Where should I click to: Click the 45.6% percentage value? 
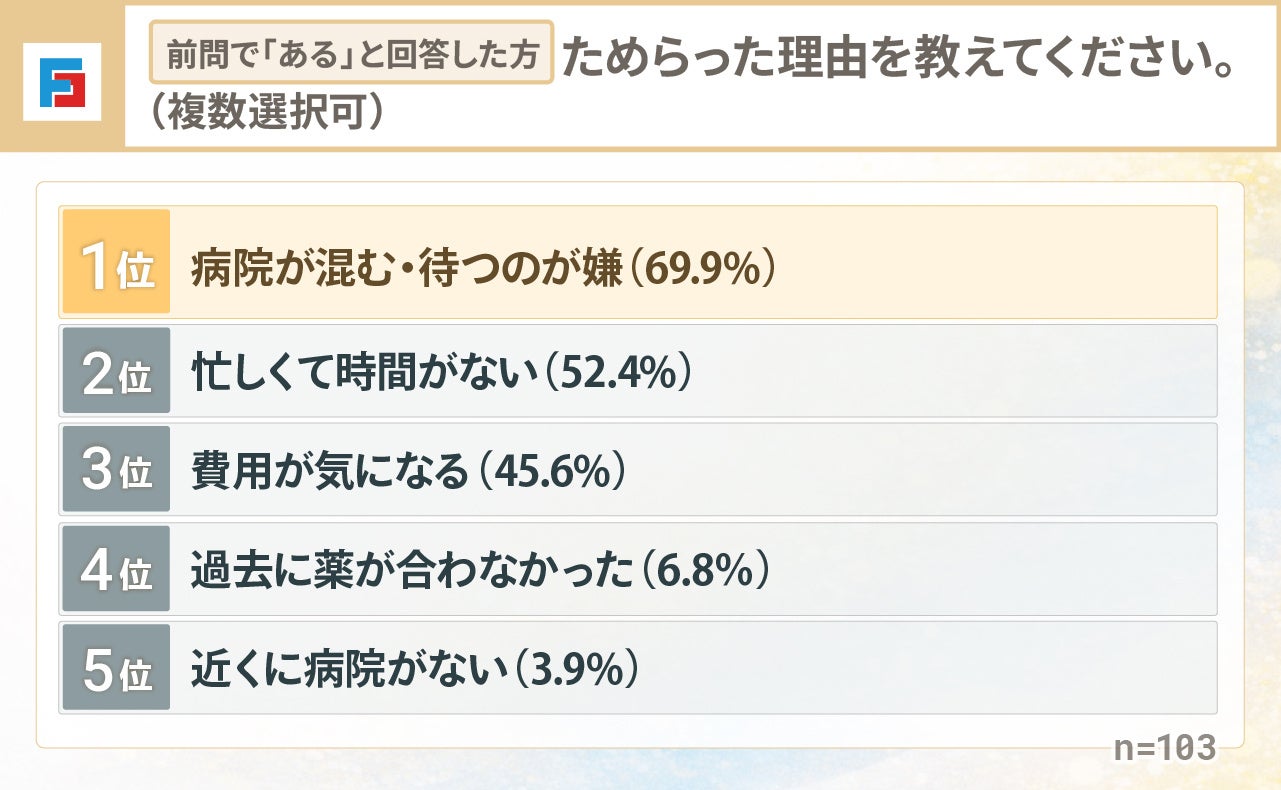click(x=553, y=471)
